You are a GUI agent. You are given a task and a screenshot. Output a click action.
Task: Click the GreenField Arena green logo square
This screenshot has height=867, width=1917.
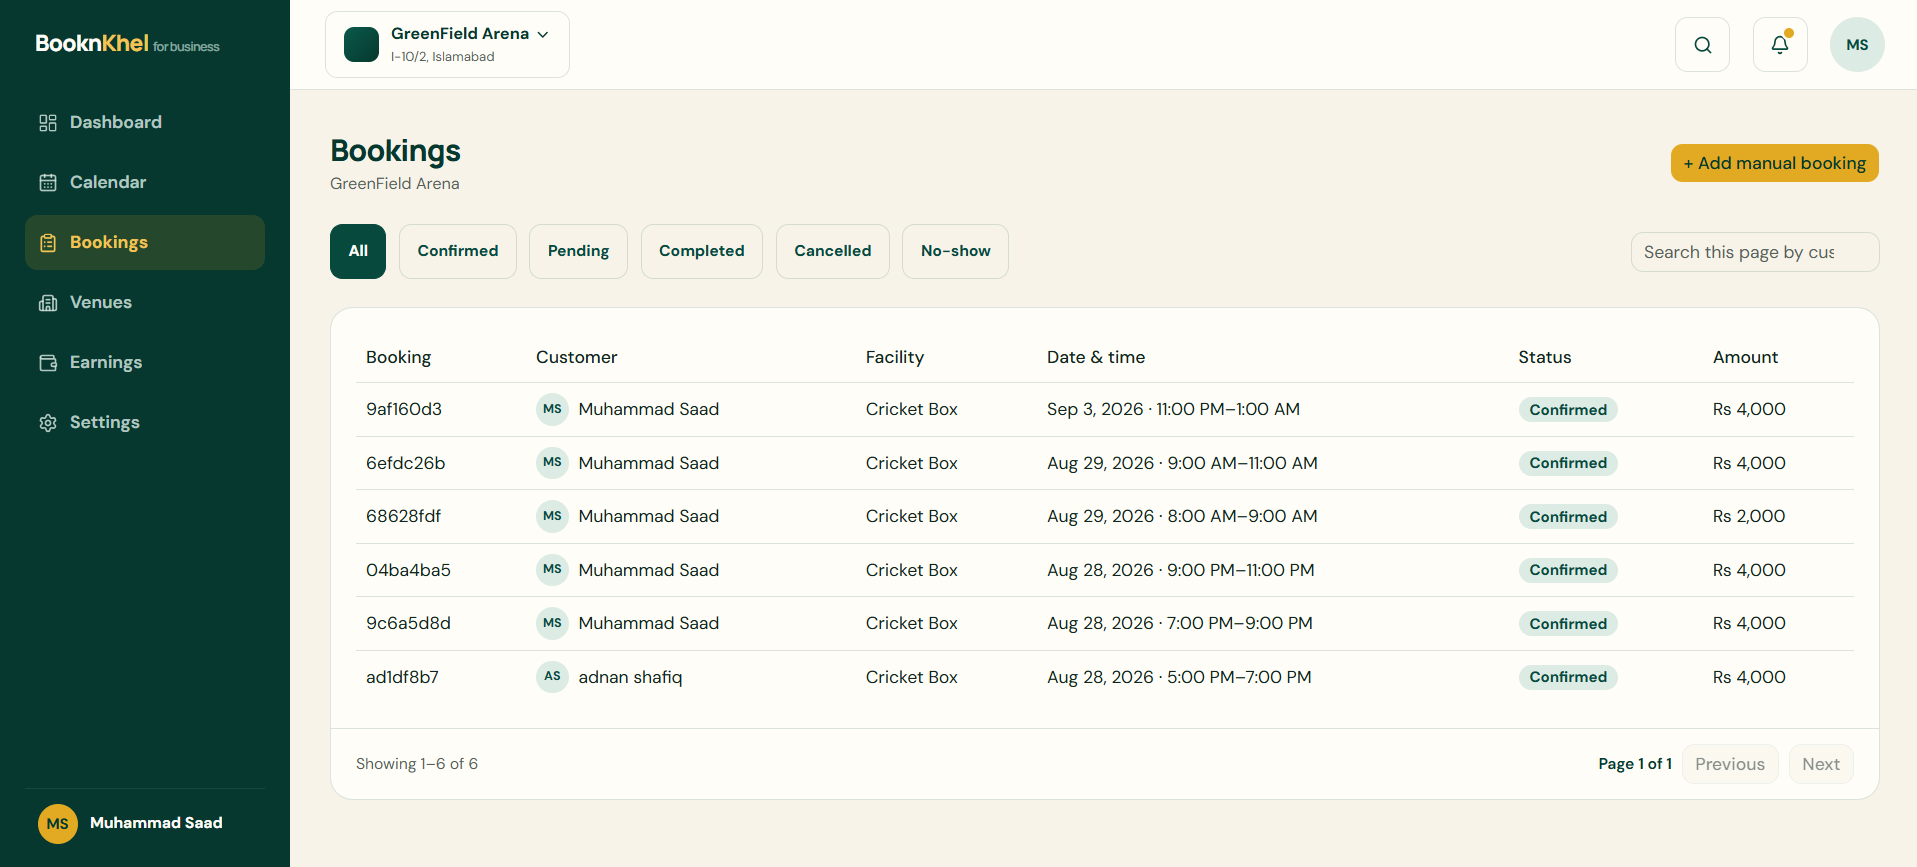pos(361,45)
